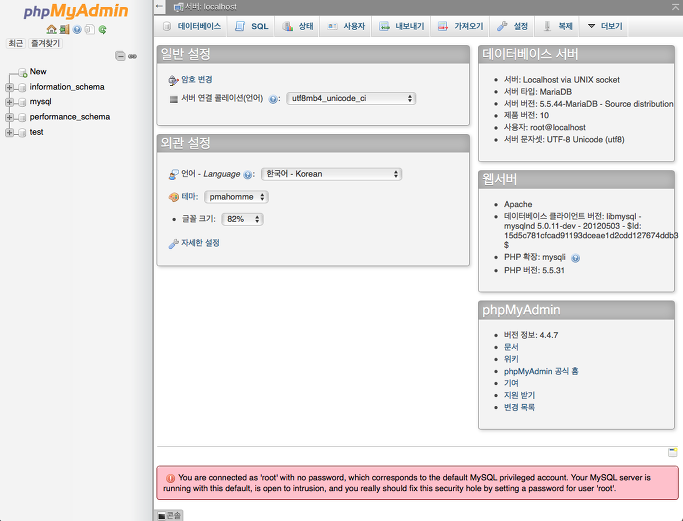Viewport: 683px width, 521px height.
Task: Open navigation panel settings page icon
Action: click(89, 30)
